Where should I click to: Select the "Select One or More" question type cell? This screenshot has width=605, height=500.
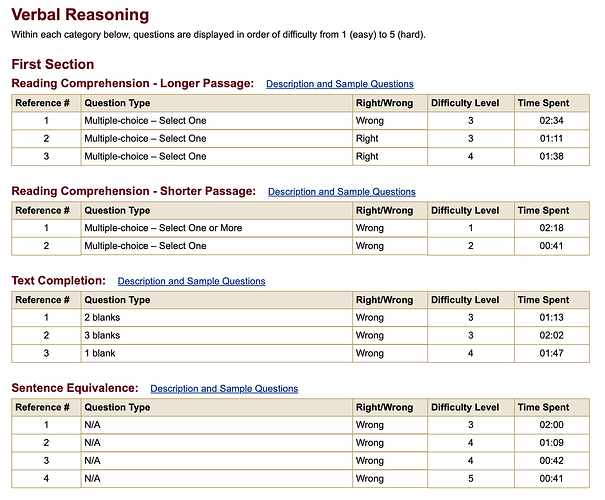pos(163,228)
